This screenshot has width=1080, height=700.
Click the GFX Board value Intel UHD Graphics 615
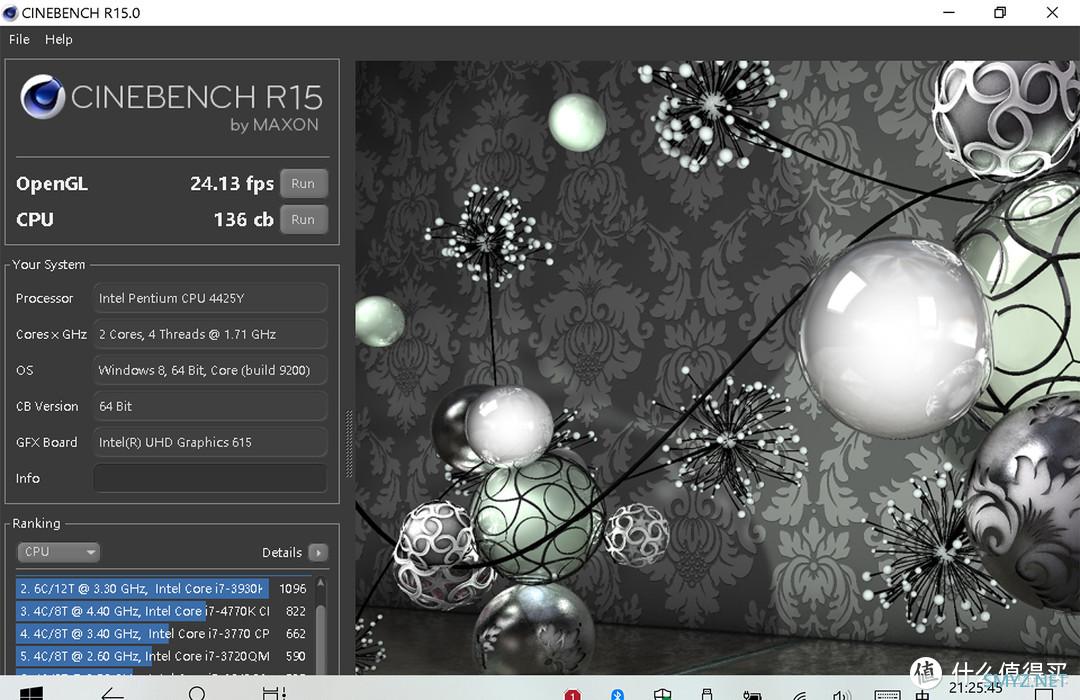click(210, 442)
